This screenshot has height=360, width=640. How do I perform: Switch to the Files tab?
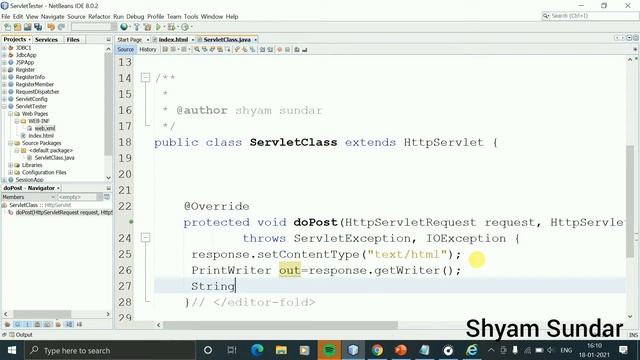pos(73,40)
